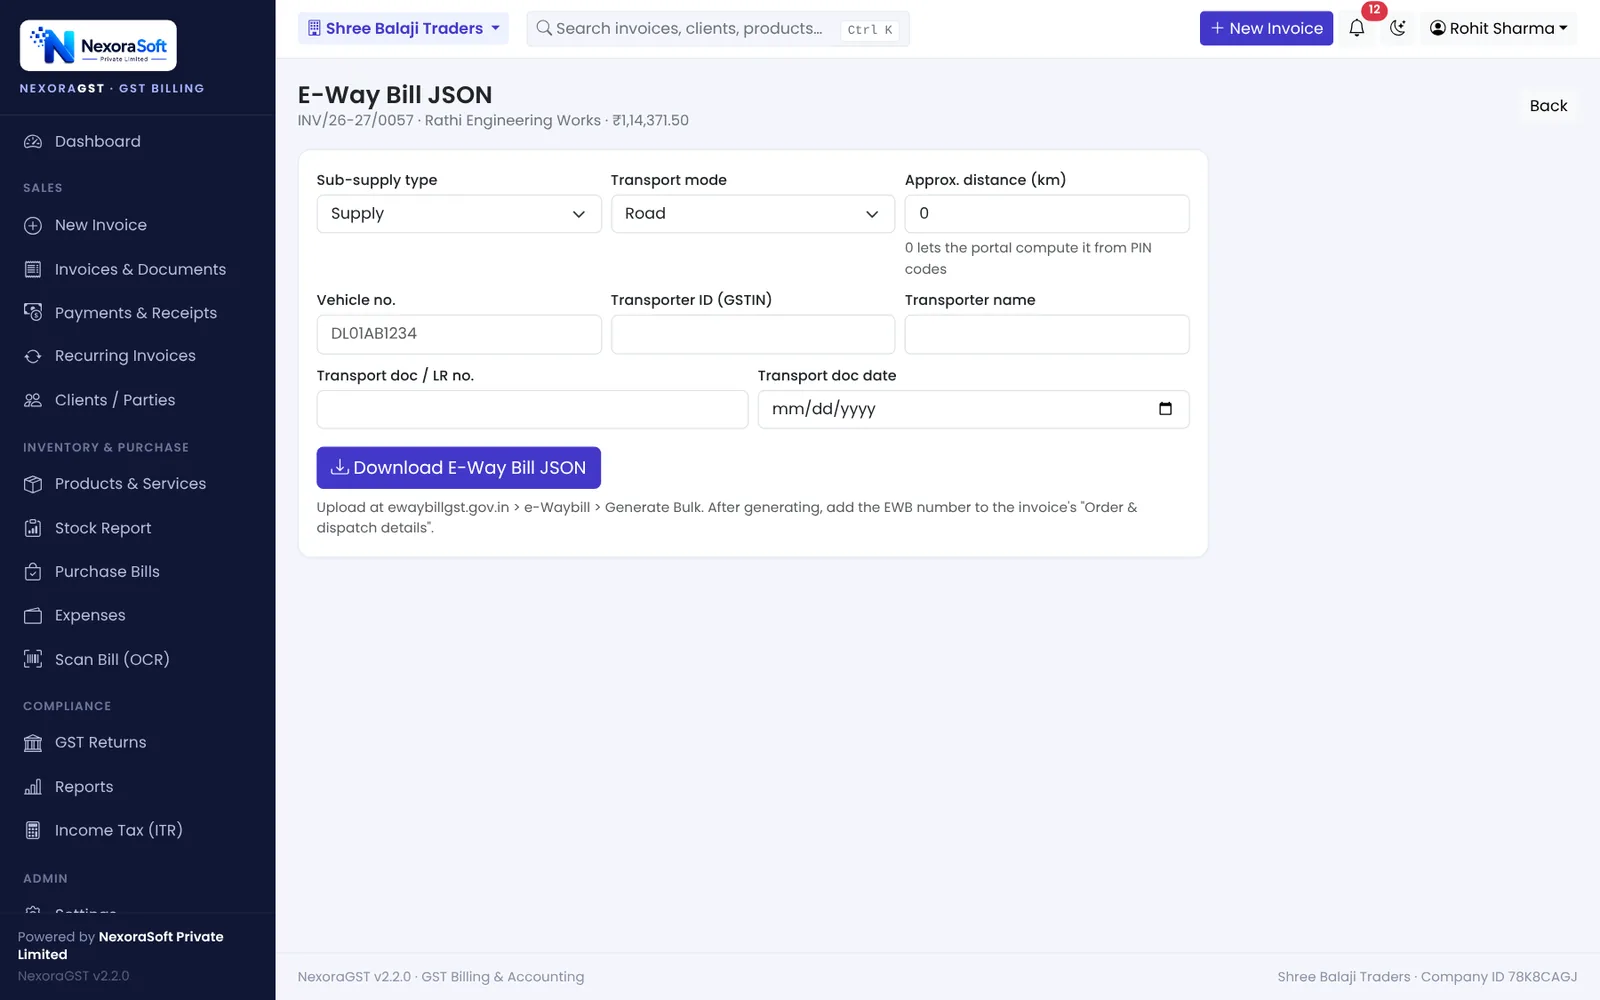Click the Reports bar chart icon
Viewport: 1600px width, 1000px height.
[x=33, y=787]
